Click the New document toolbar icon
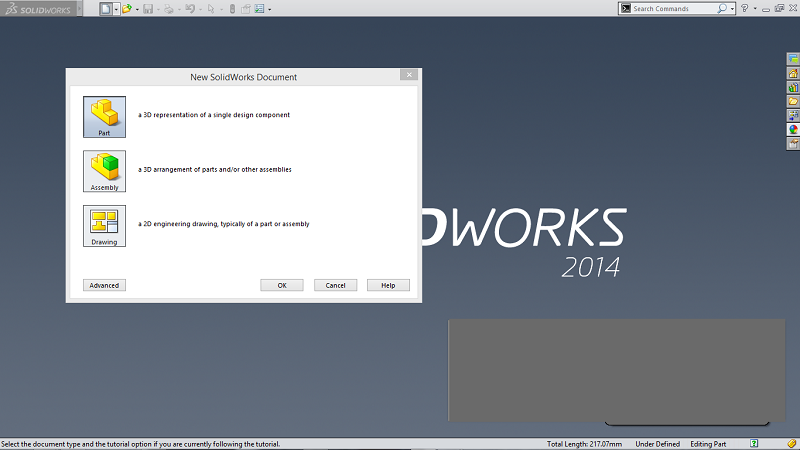800x450 pixels. click(x=106, y=9)
